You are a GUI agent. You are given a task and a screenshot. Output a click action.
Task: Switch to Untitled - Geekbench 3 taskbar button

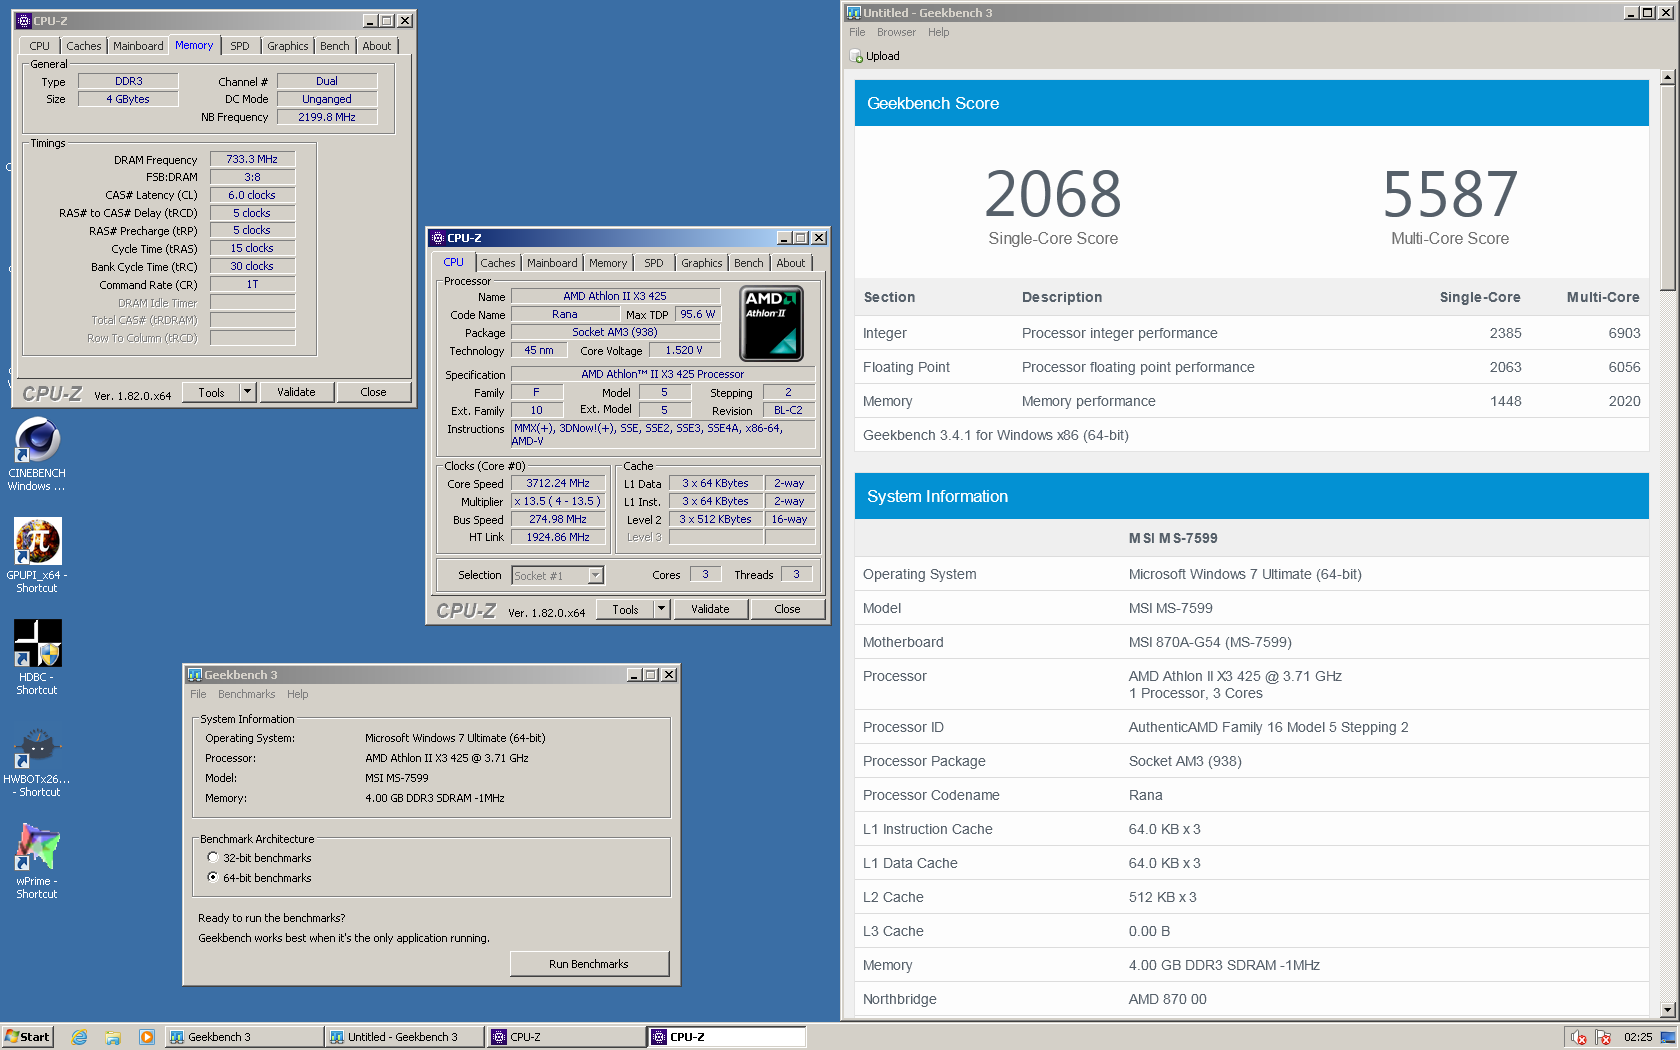point(404,1037)
